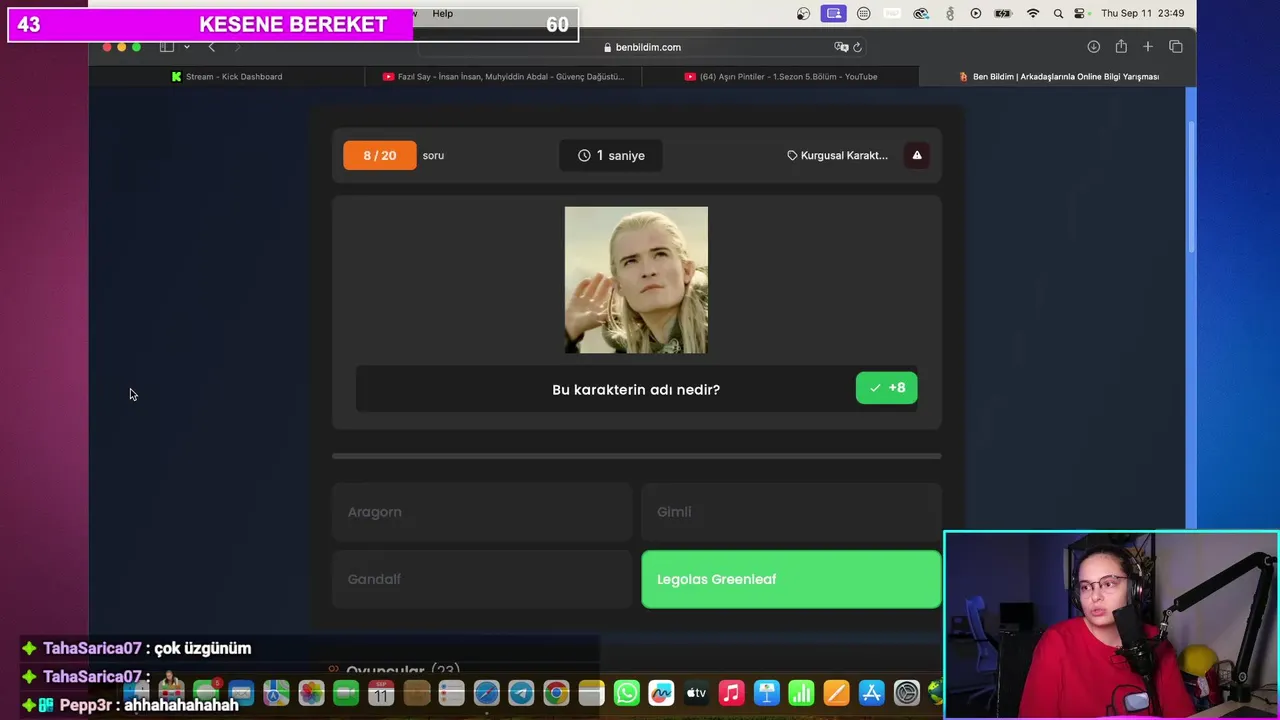Open Pages from the Dock
The height and width of the screenshot is (720, 1280).
(x=836, y=693)
